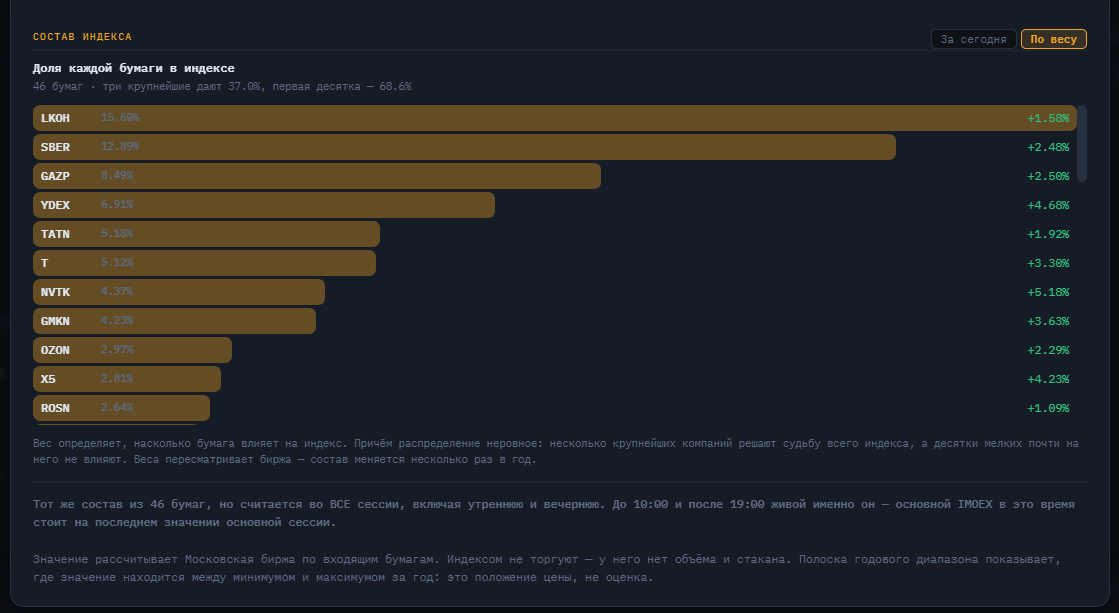Click the «46 бумаг · три крупнейшие» subtitle
Screen dimensions: 1119x613
(x=222, y=86)
